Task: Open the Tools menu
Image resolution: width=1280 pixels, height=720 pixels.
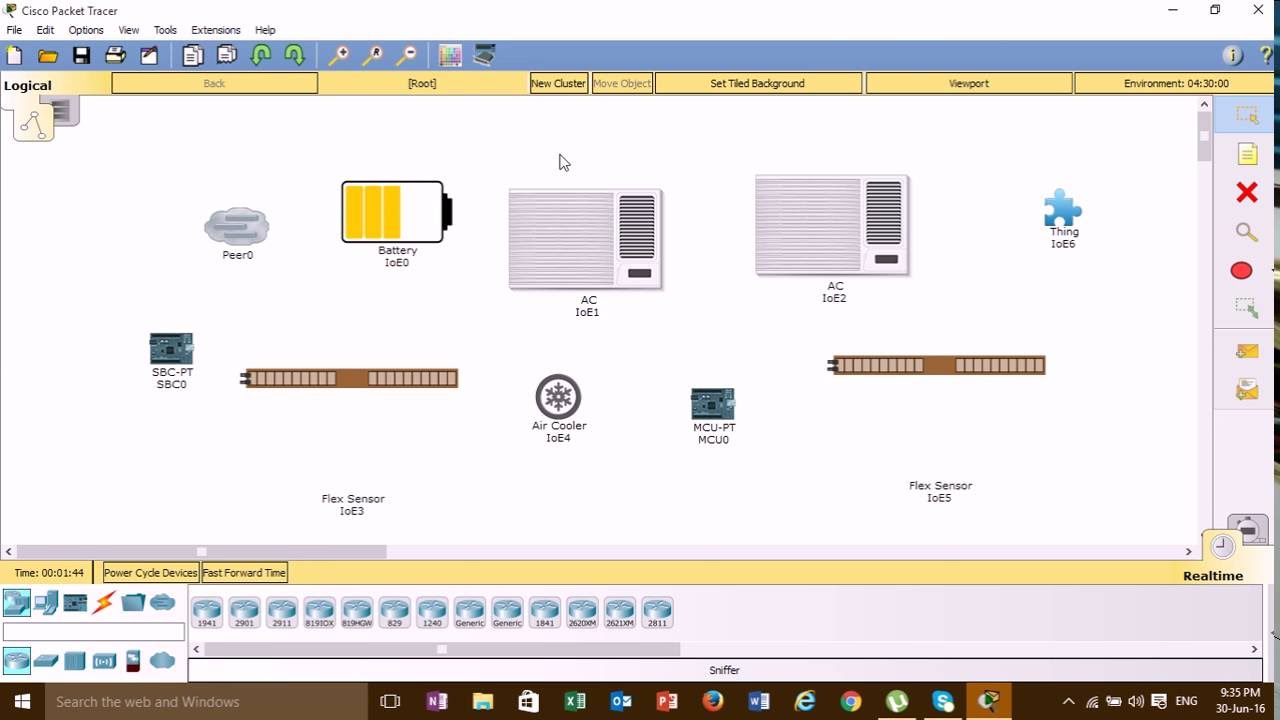Action: [165, 30]
